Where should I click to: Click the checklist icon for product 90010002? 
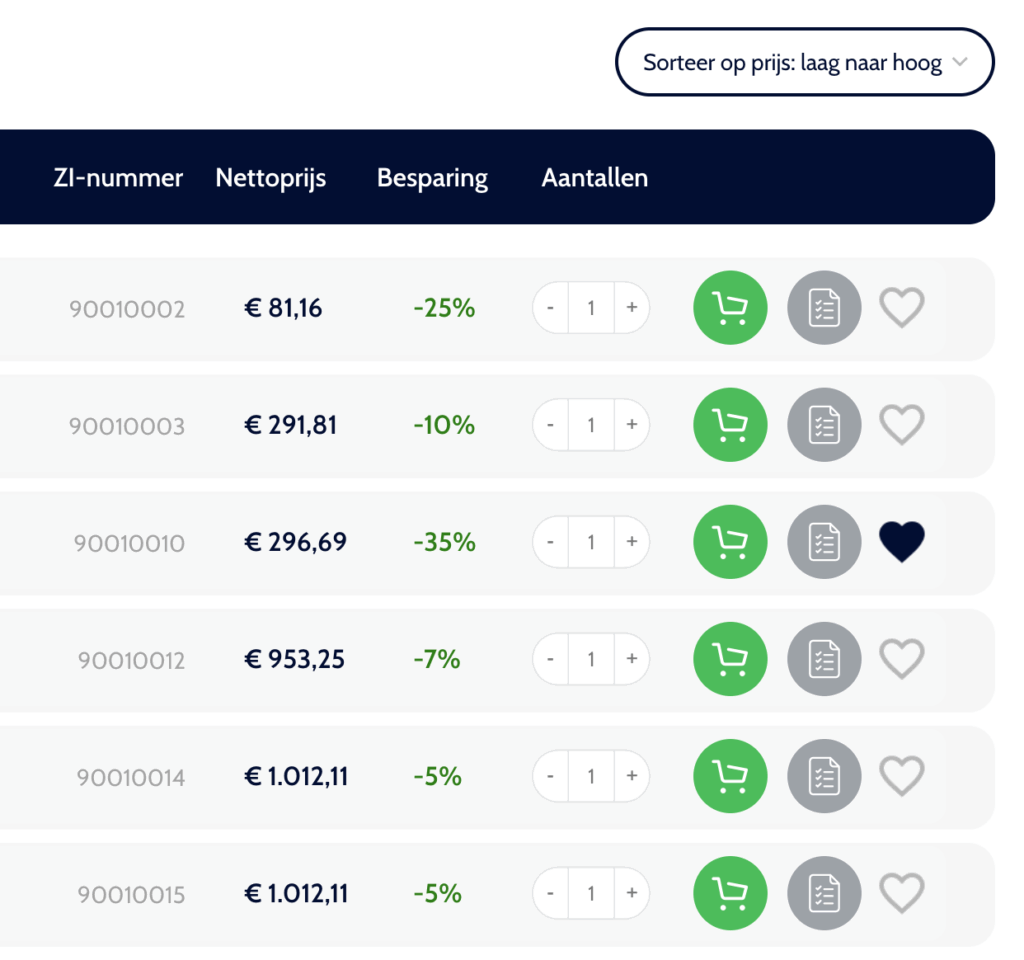(824, 308)
